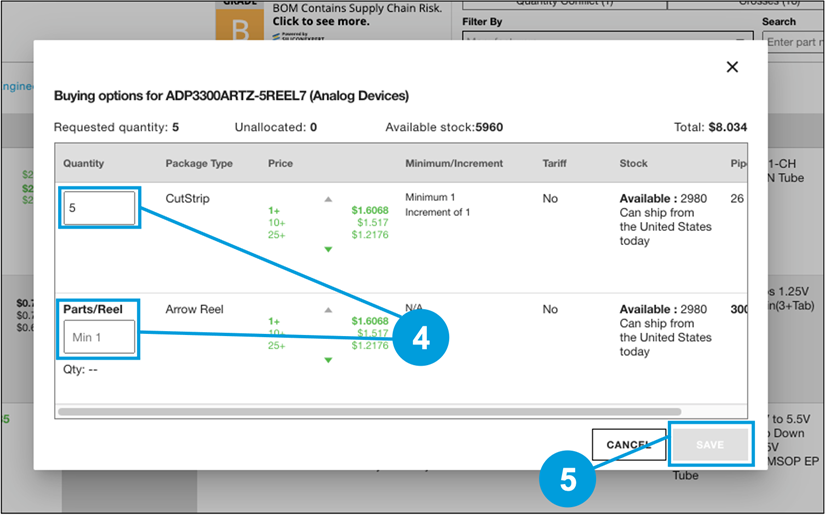
Task: Click the CutStrip quantity field showing 5
Action: tap(99, 209)
